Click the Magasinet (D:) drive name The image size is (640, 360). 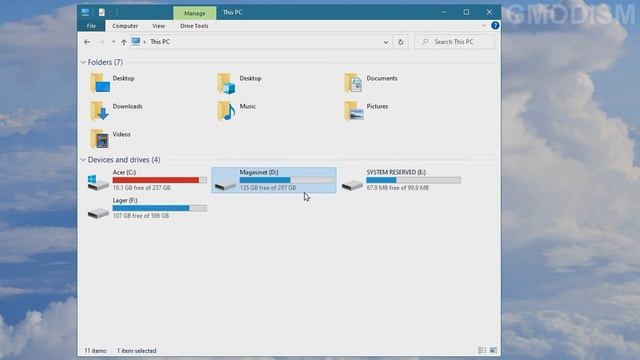pyautogui.click(x=259, y=172)
